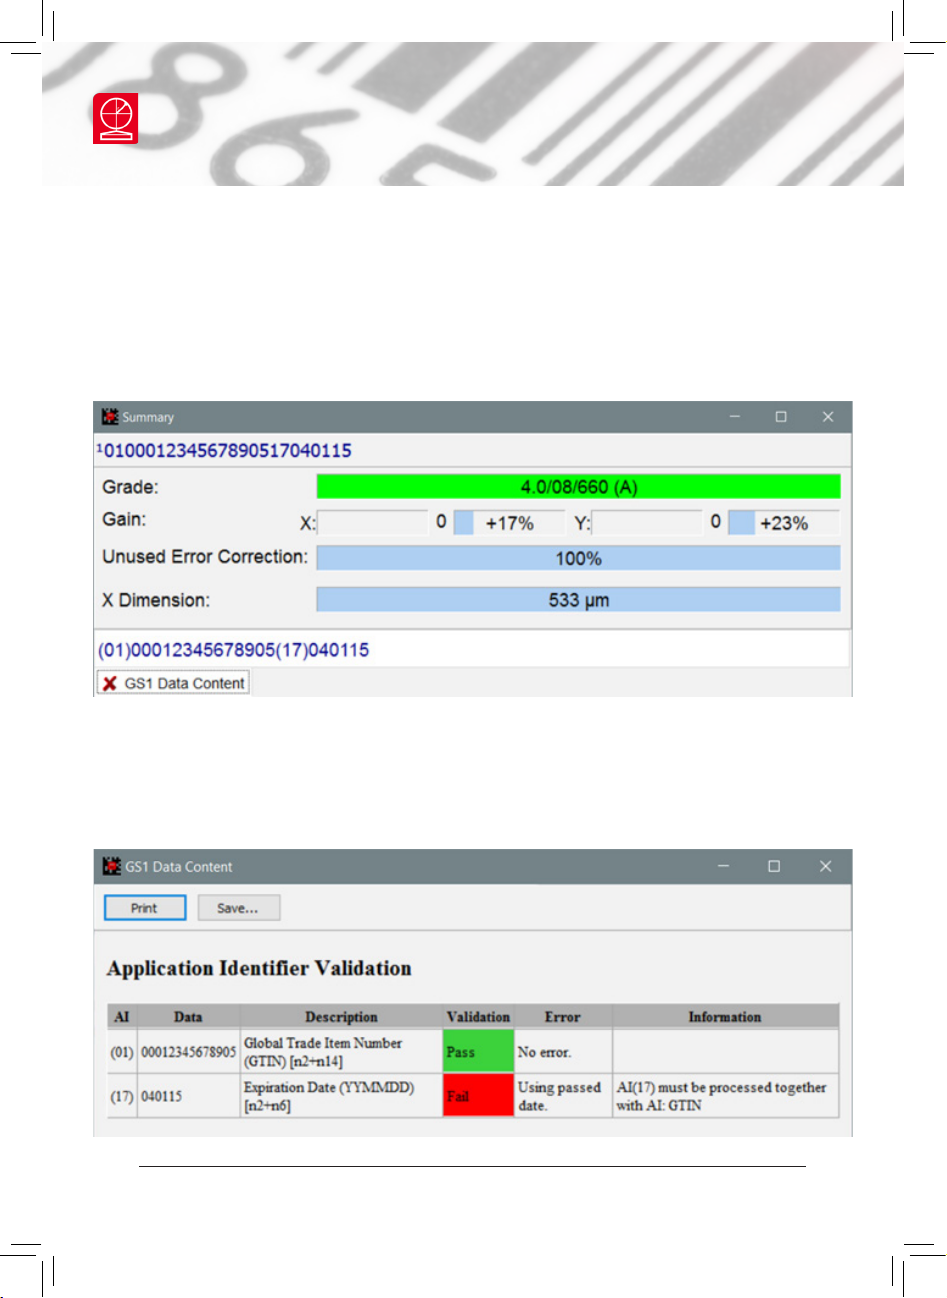Click the red X icon beside GS1 Data Content
Screen dimensions: 947x1298
pos(110,684)
